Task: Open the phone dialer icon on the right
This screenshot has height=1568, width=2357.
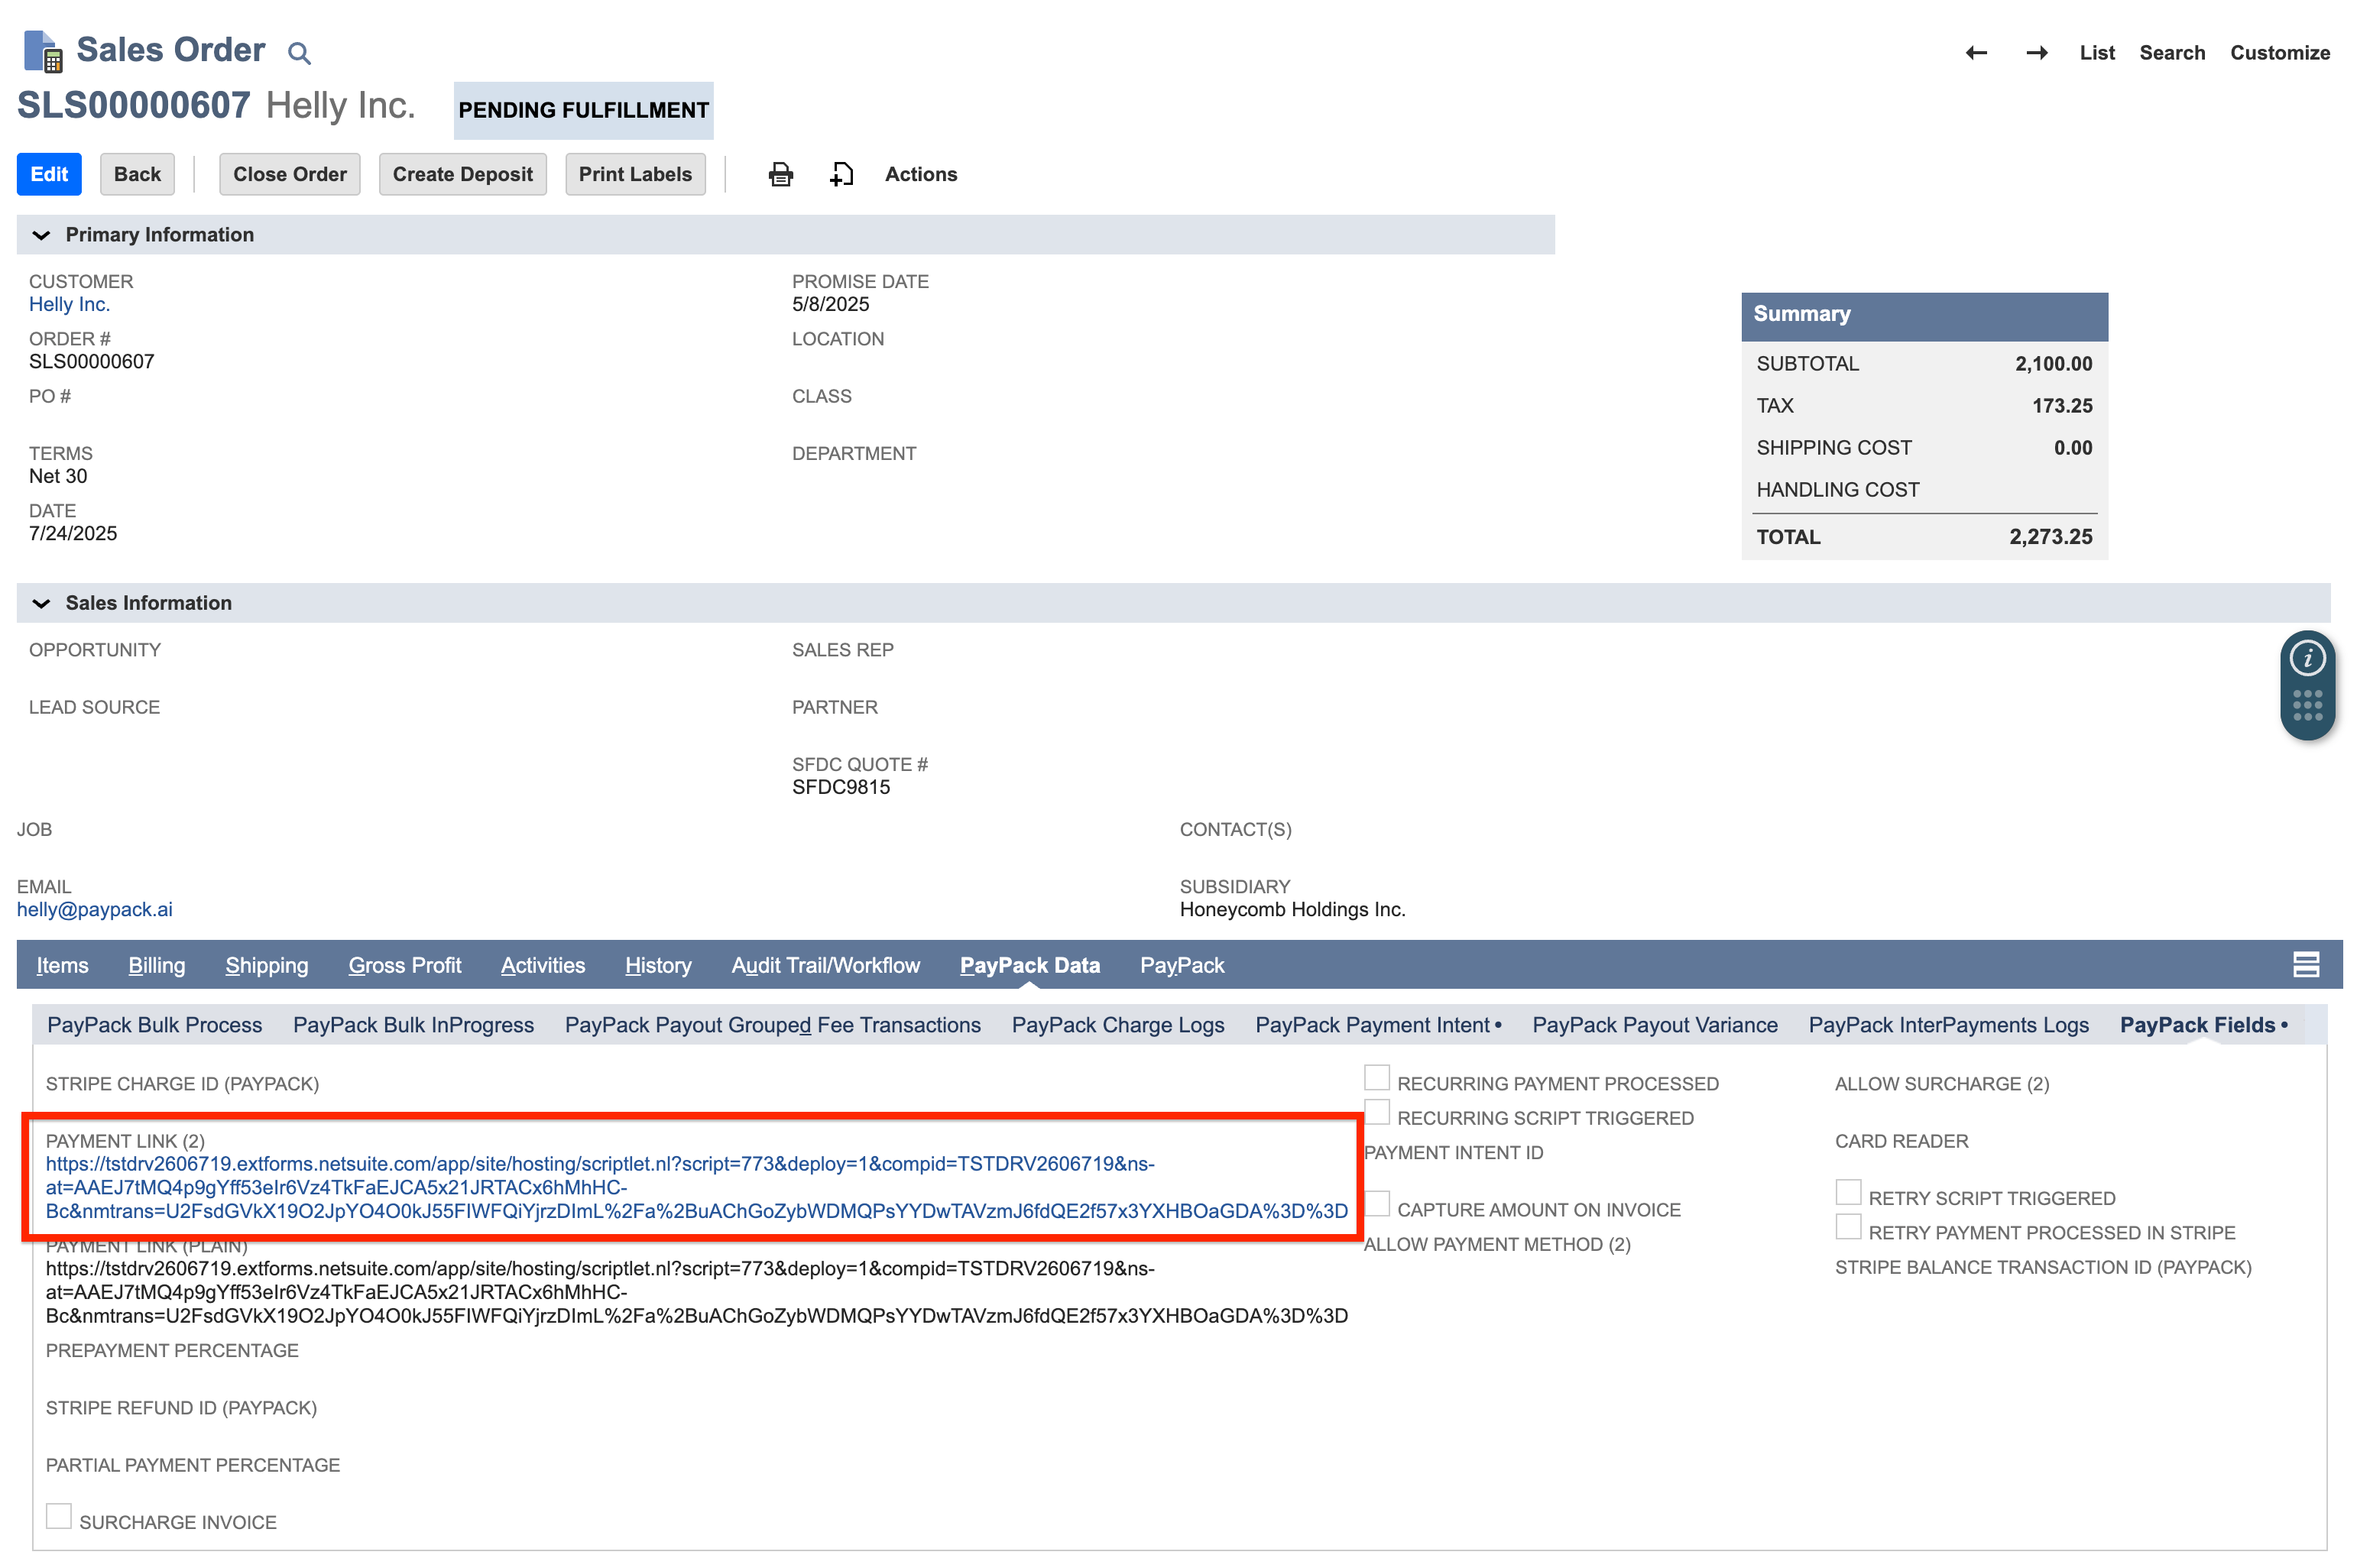Action: [2308, 705]
